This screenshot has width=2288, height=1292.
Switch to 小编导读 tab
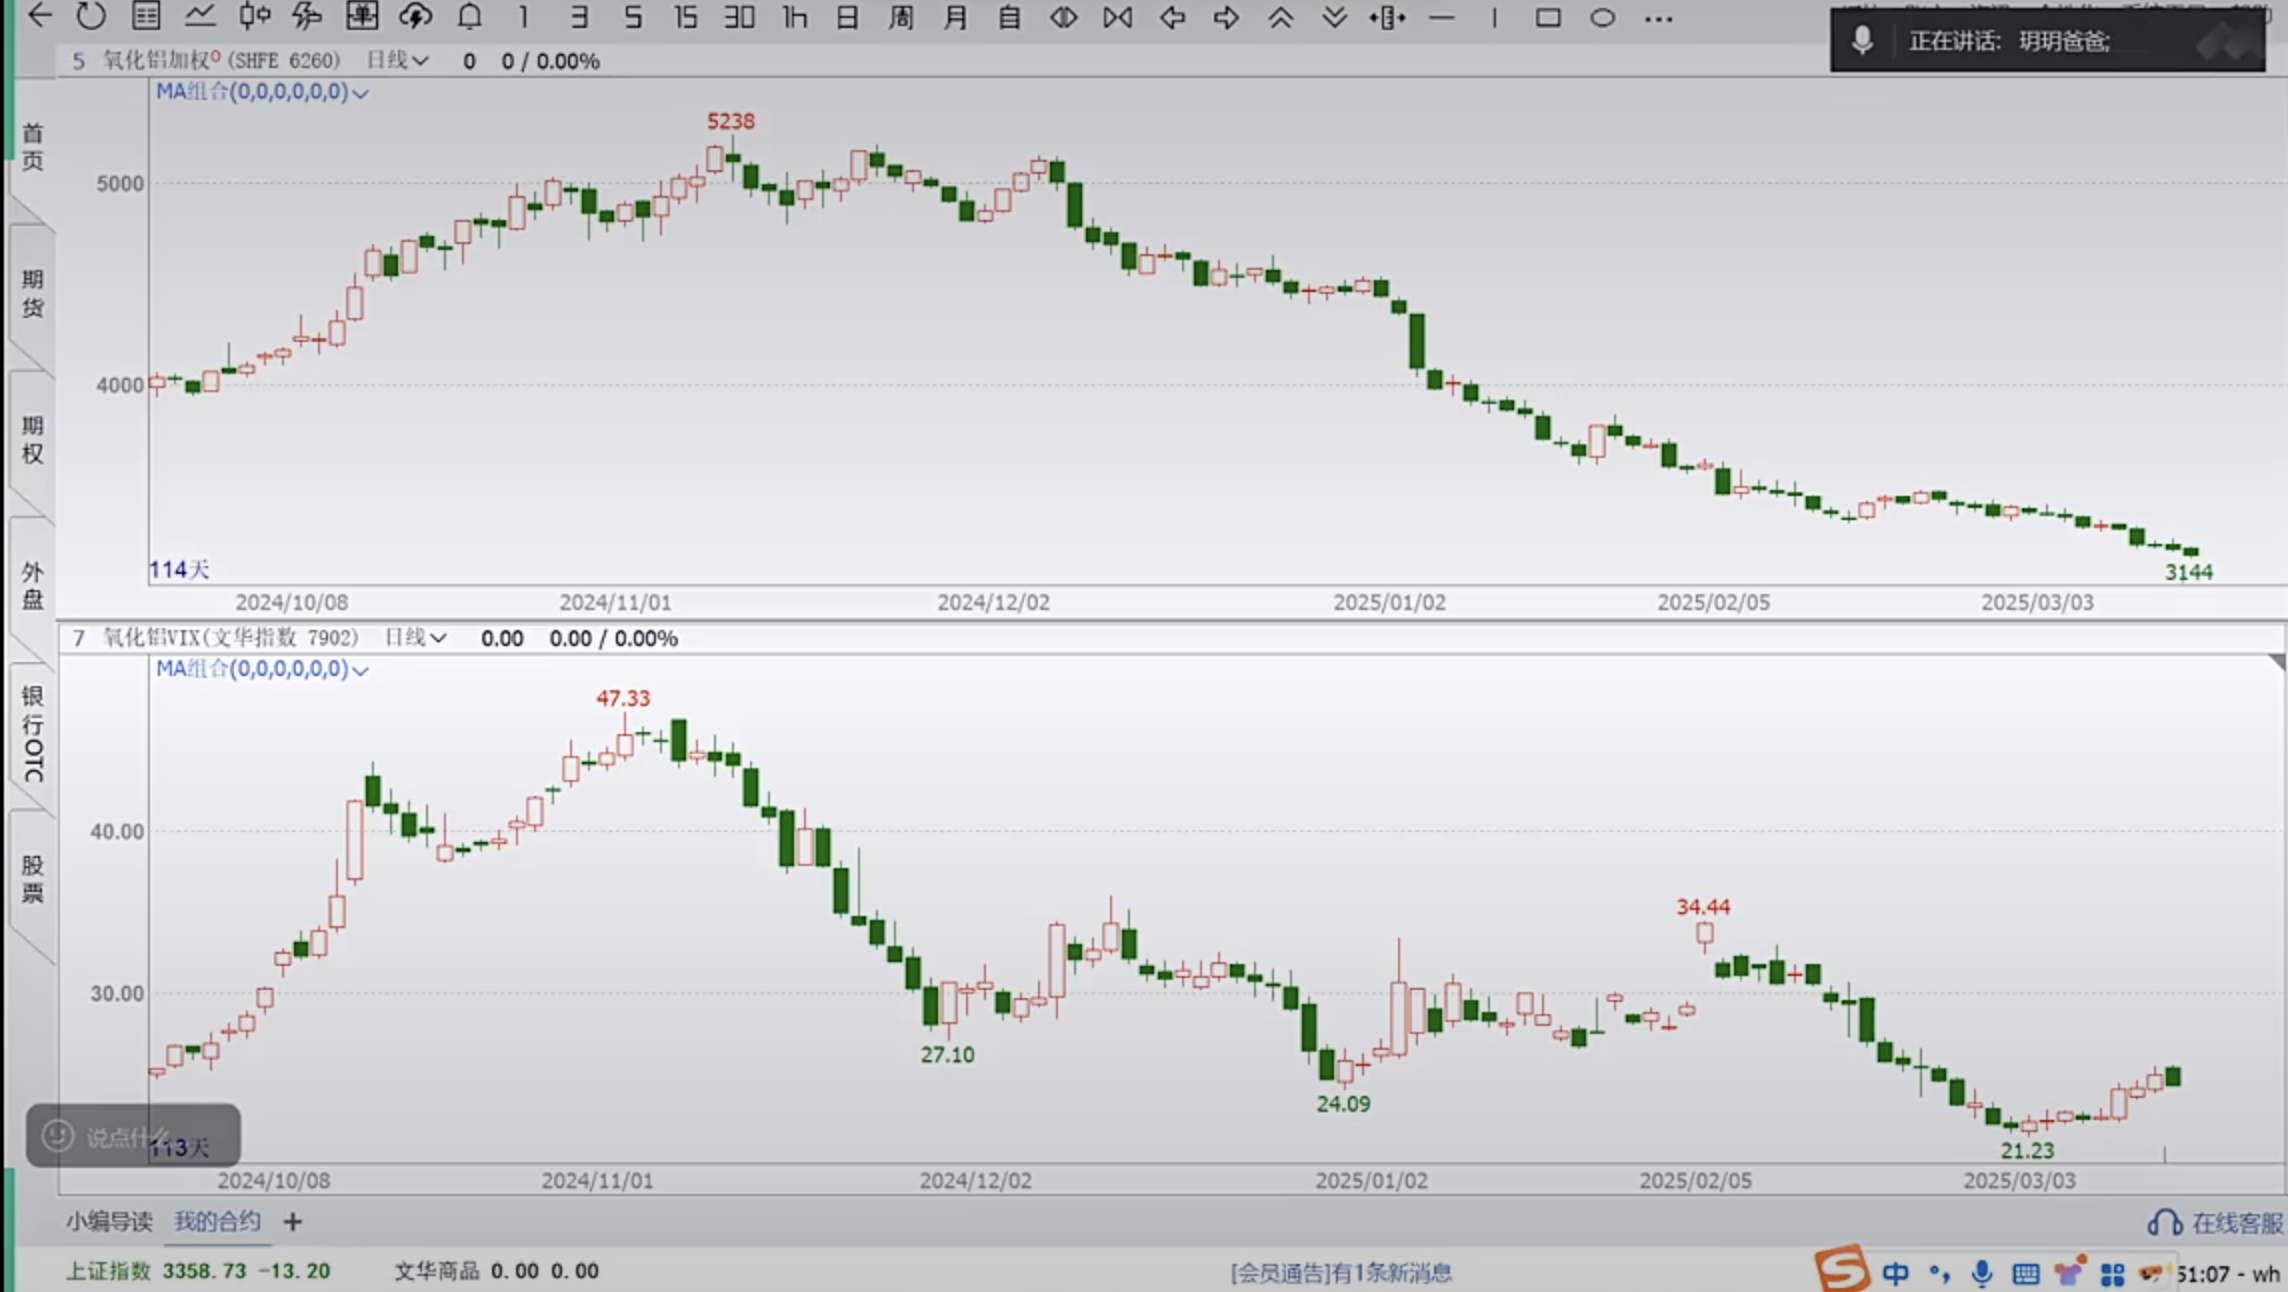click(x=109, y=1221)
